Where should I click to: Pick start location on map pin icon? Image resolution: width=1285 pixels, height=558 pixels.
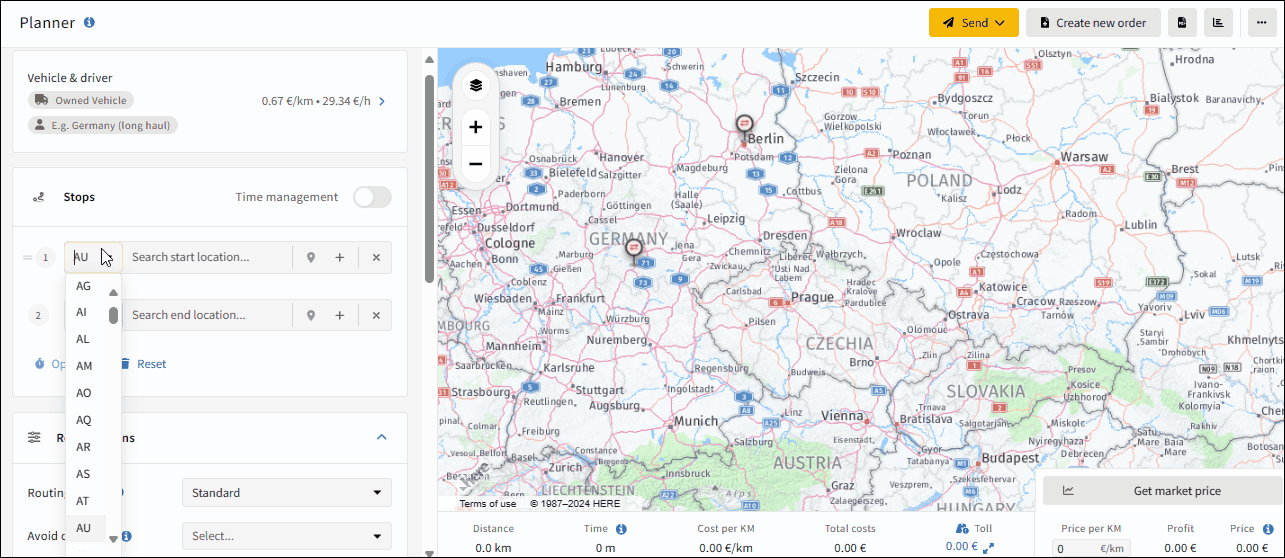pyautogui.click(x=311, y=258)
